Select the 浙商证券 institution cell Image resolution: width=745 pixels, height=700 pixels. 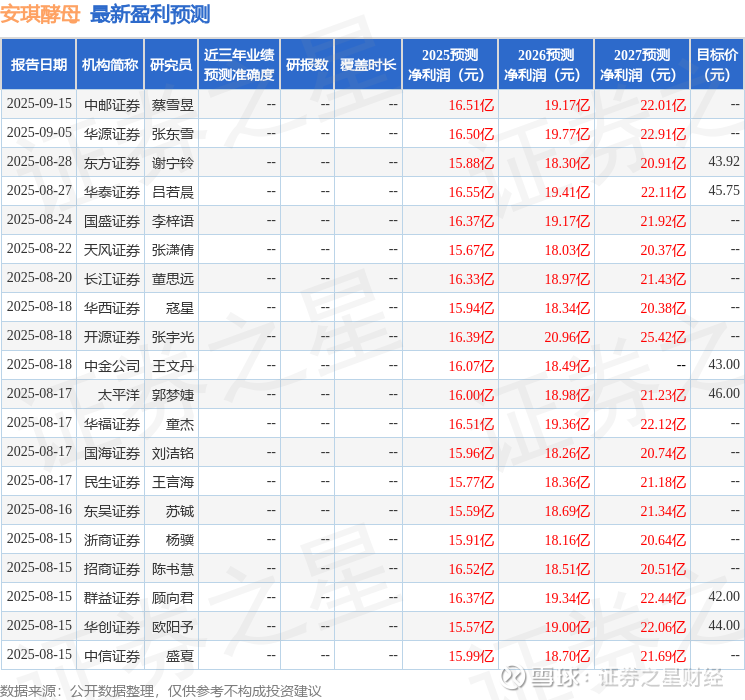click(112, 540)
